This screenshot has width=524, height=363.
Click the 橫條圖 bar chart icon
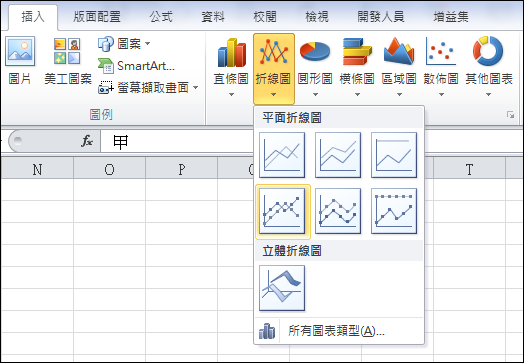tap(357, 51)
